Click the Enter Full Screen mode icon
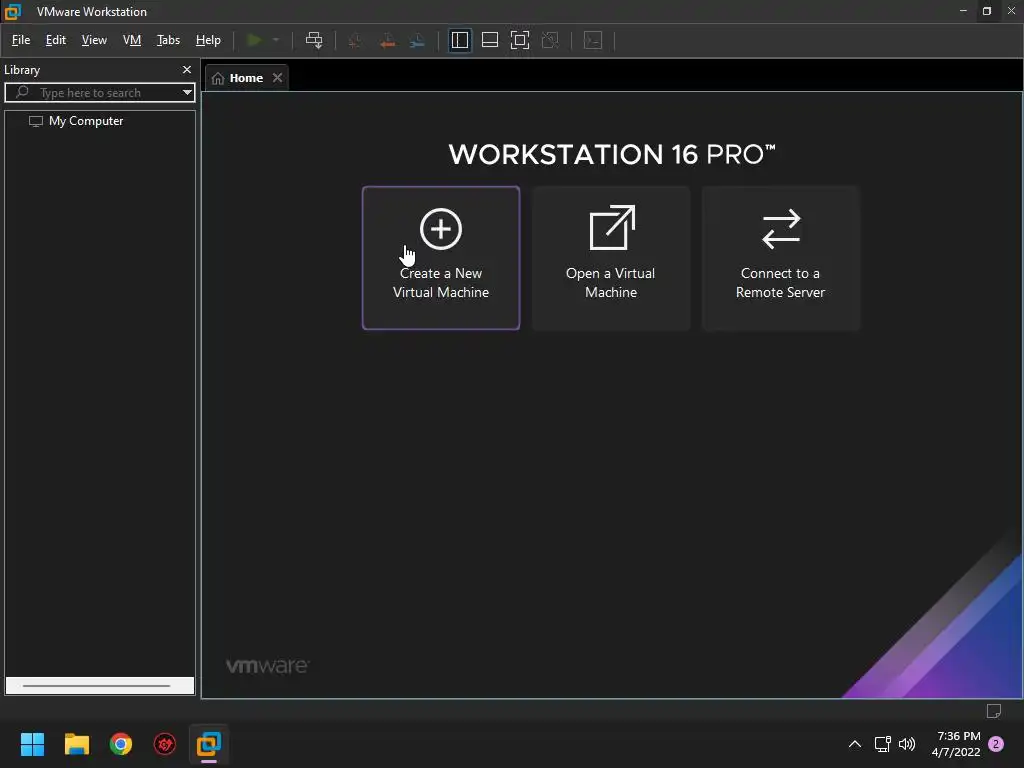Image resolution: width=1024 pixels, height=768 pixels. click(520, 40)
